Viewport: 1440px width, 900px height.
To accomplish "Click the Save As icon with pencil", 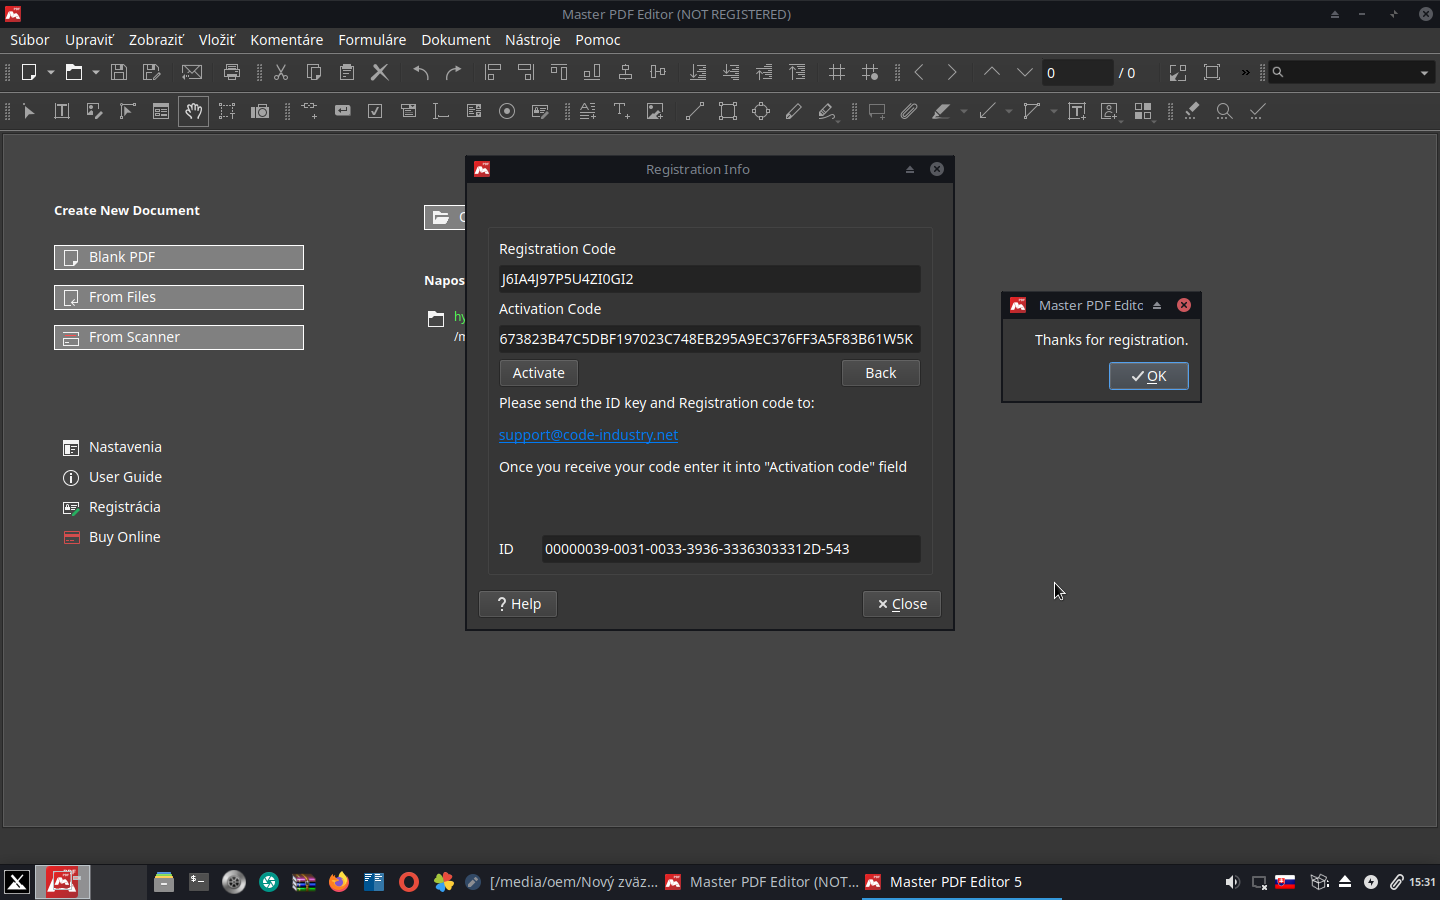I will 152,72.
